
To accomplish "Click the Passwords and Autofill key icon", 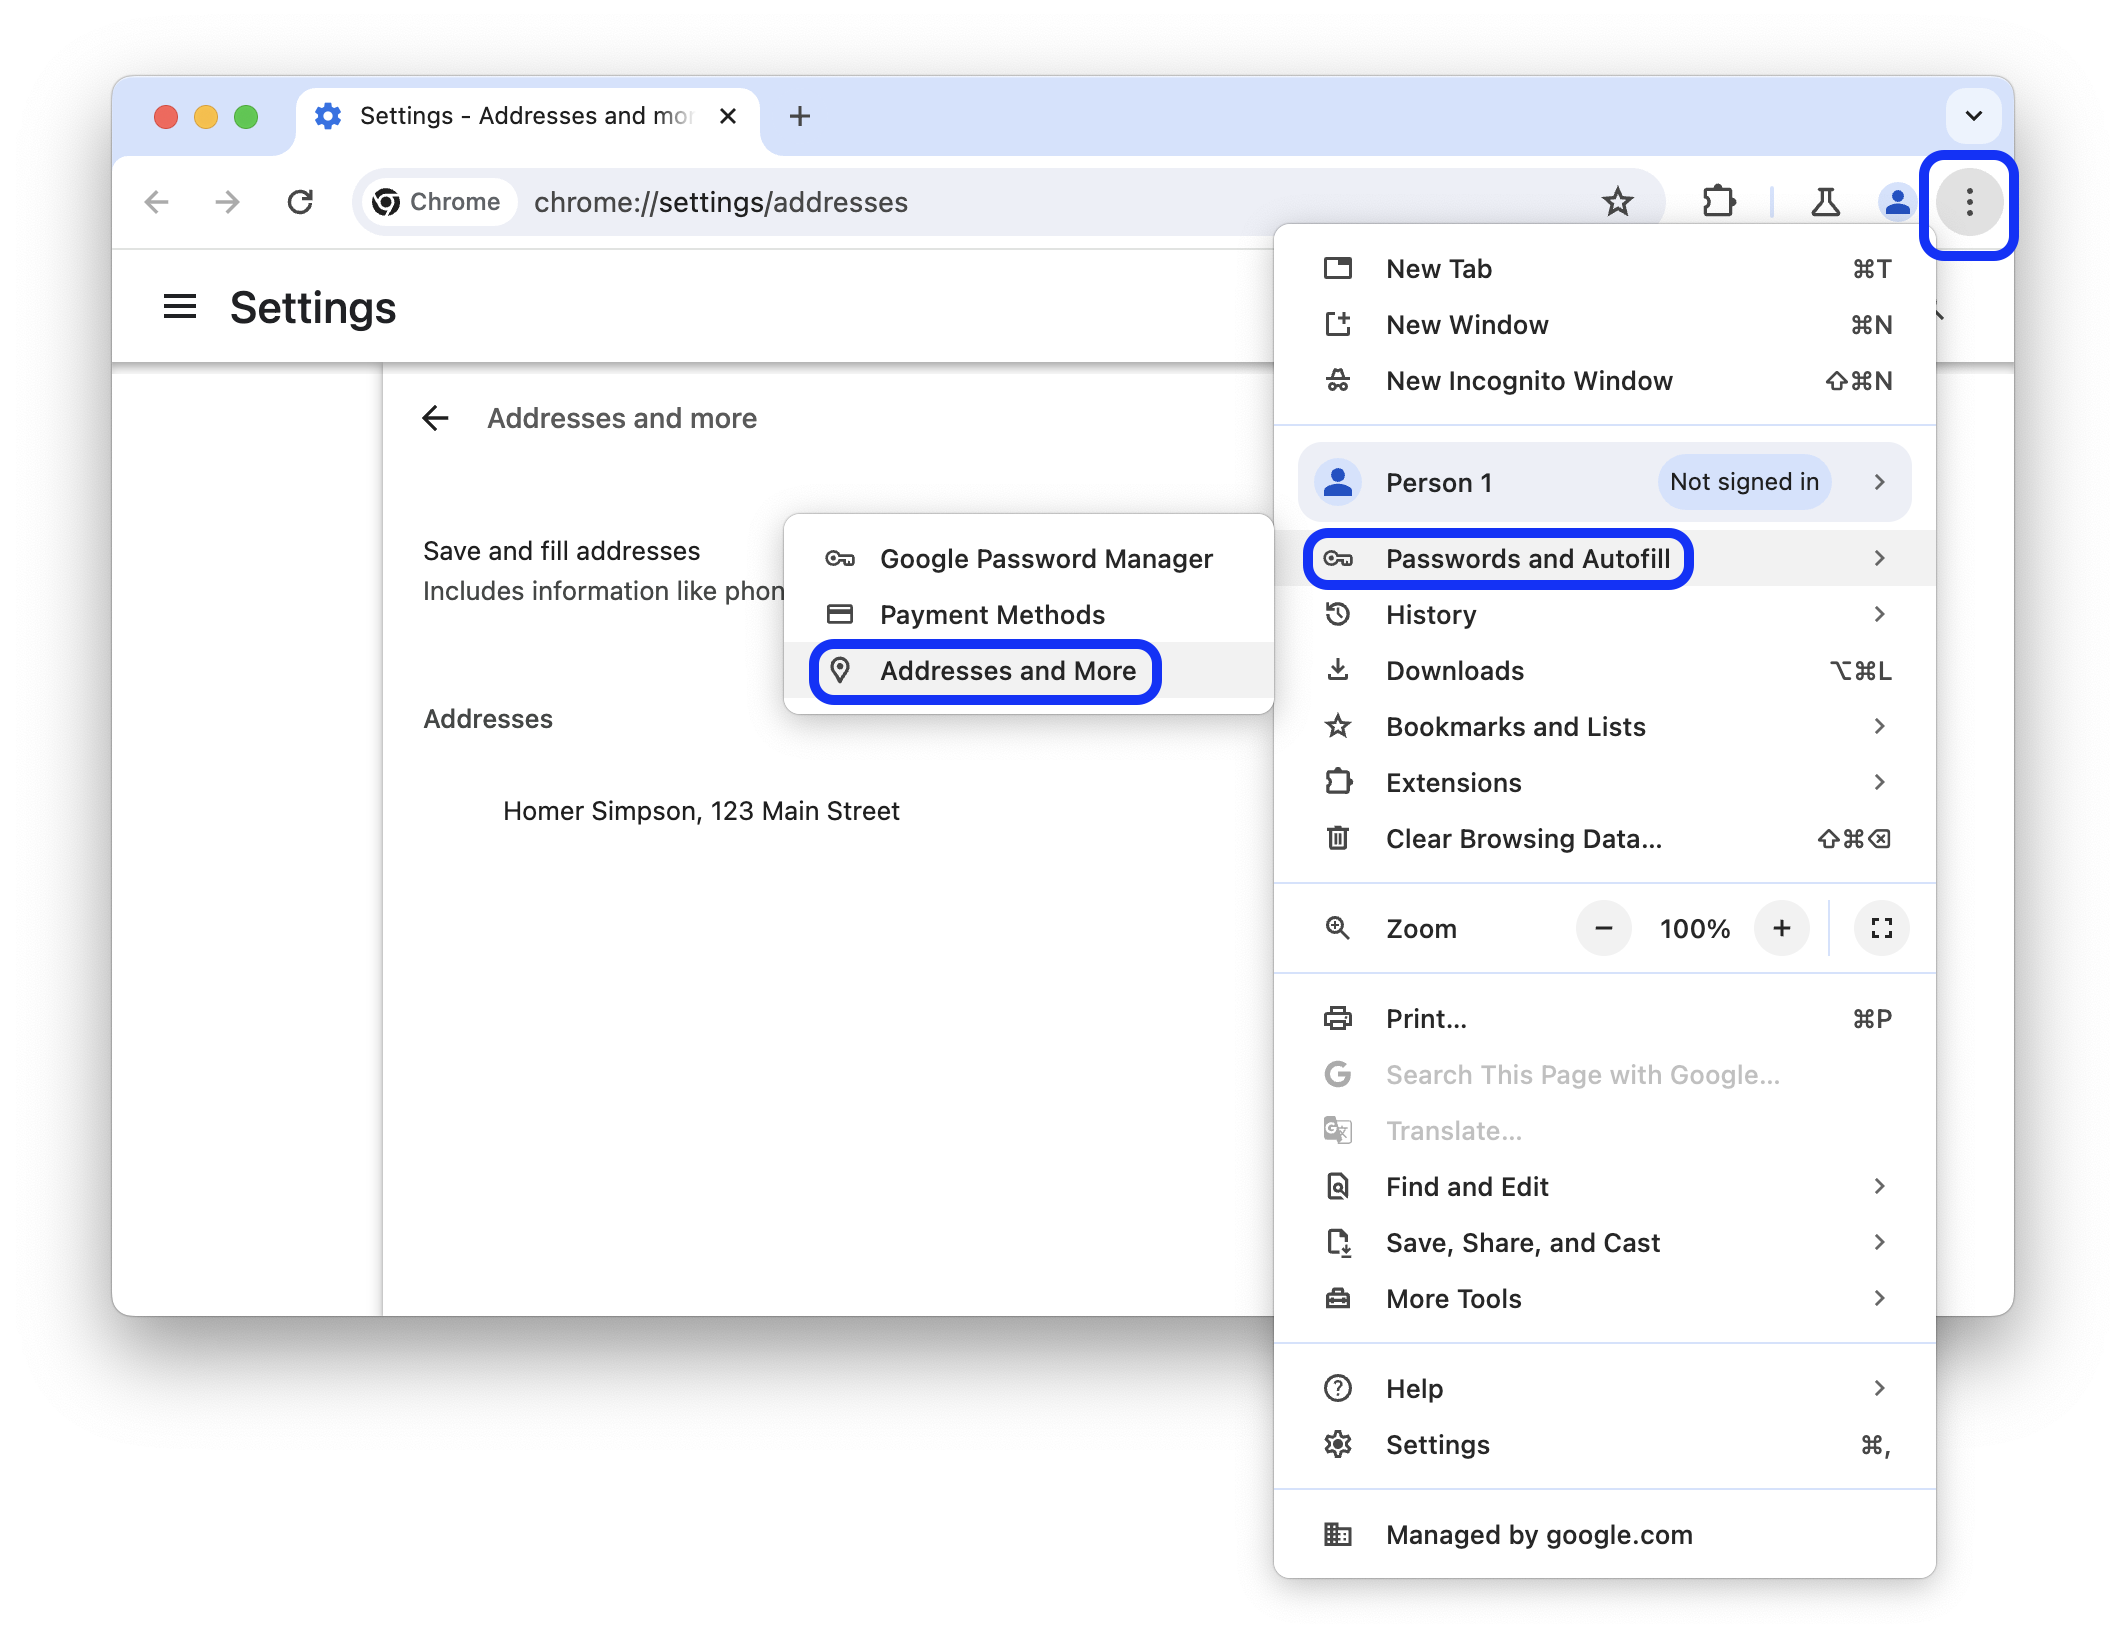I will (x=1341, y=557).
